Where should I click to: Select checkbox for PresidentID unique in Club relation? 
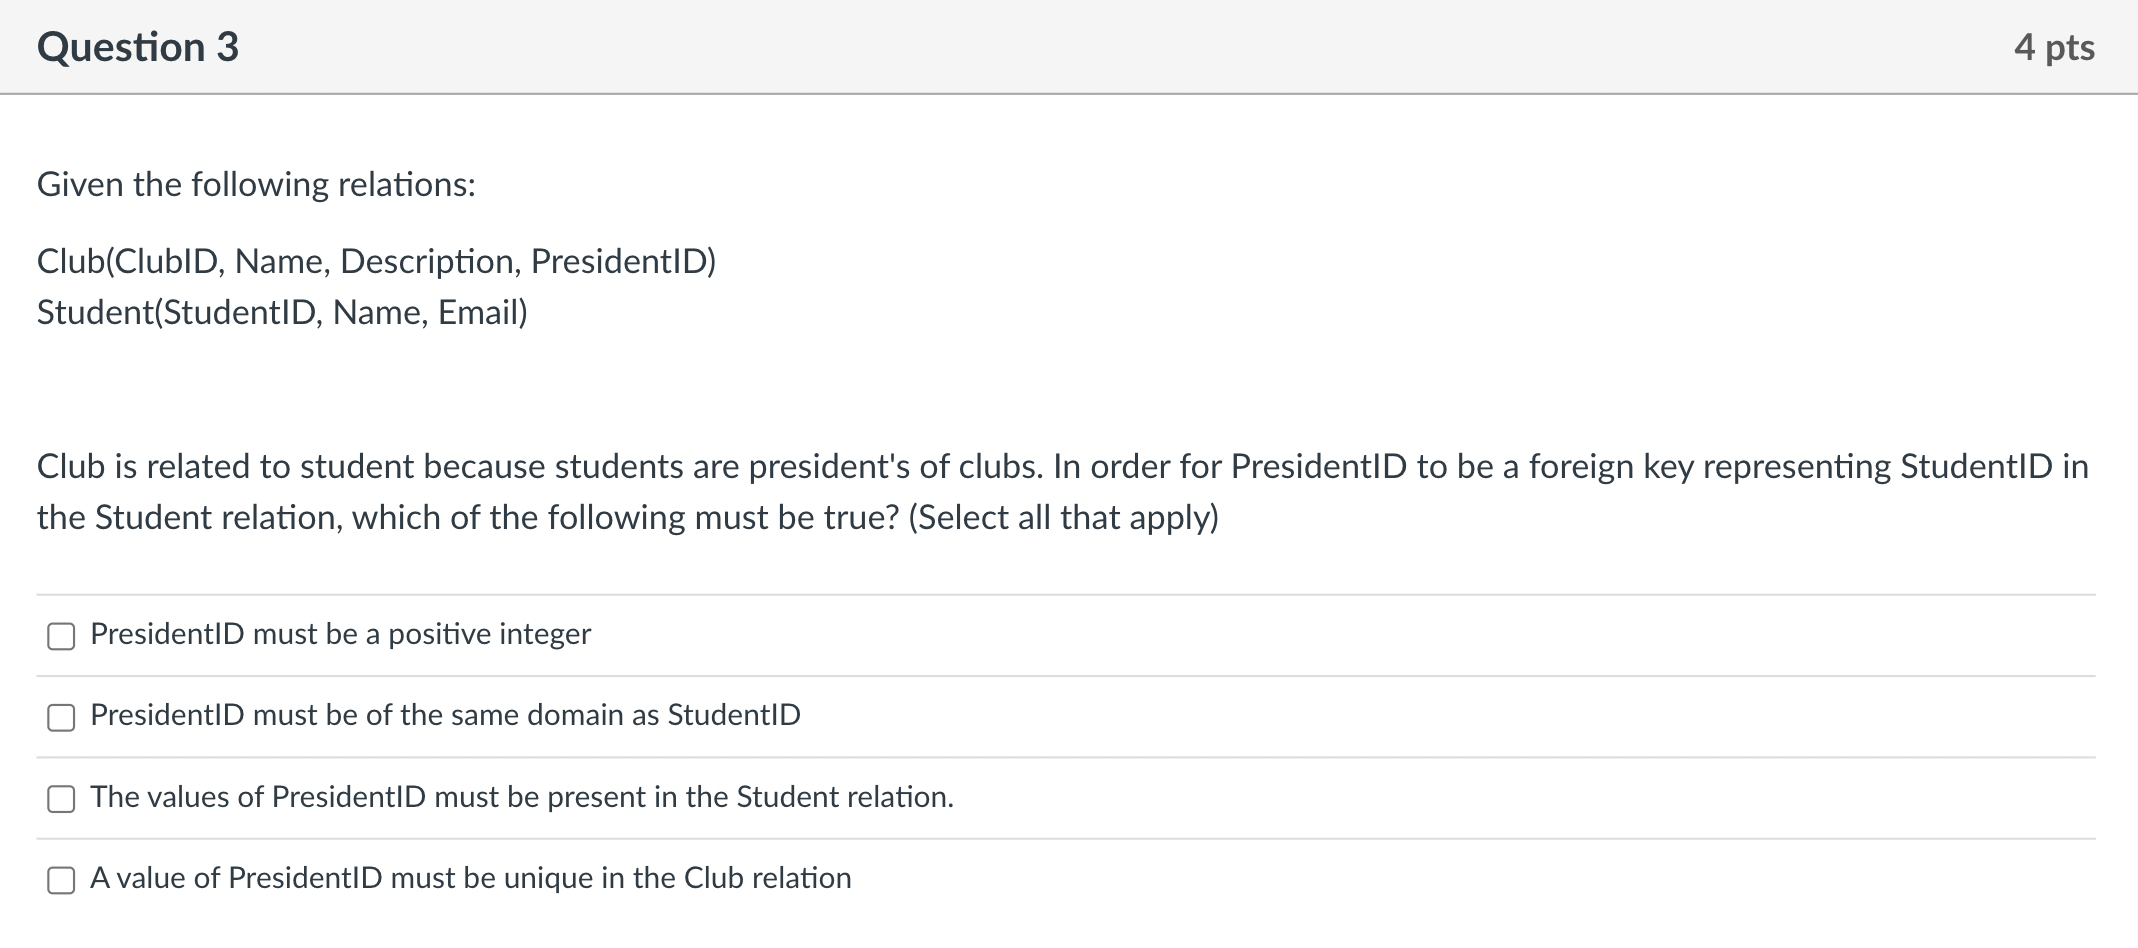tap(61, 880)
